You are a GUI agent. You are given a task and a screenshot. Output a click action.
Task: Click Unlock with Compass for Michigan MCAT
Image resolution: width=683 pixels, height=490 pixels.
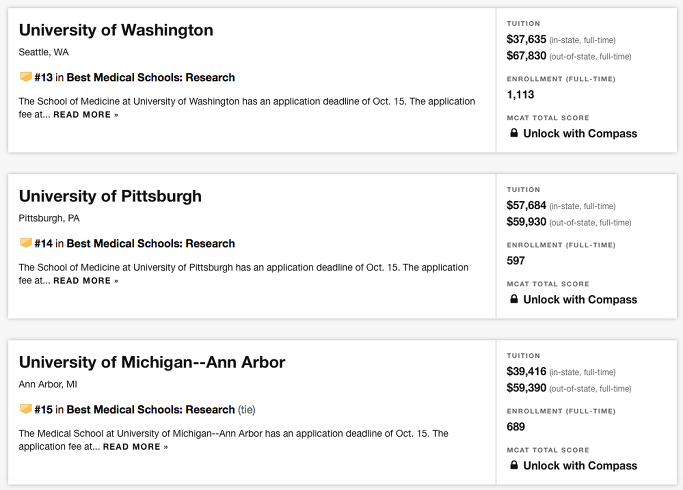[580, 465]
